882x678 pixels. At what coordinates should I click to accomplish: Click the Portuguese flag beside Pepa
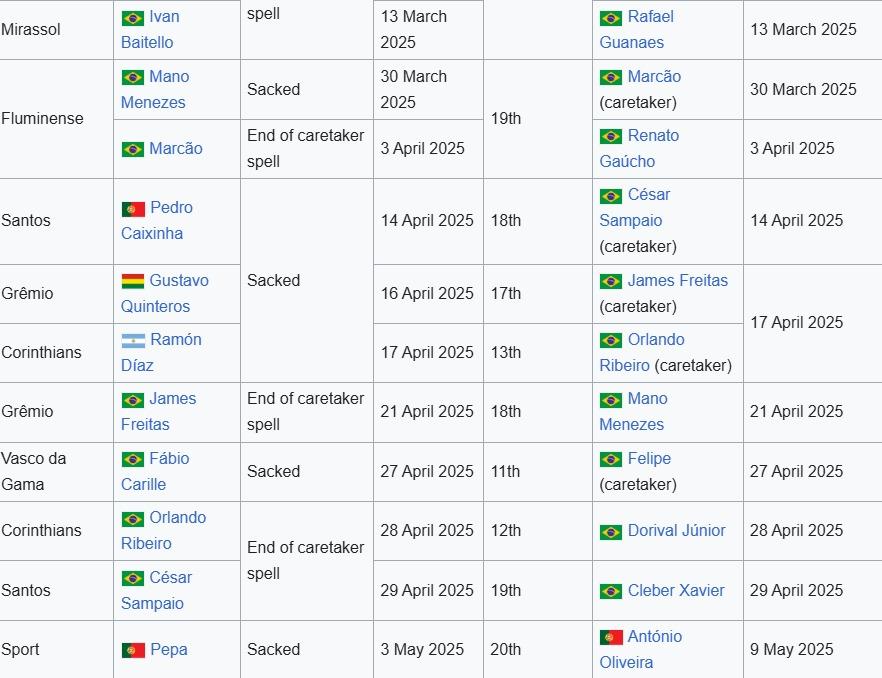(133, 650)
